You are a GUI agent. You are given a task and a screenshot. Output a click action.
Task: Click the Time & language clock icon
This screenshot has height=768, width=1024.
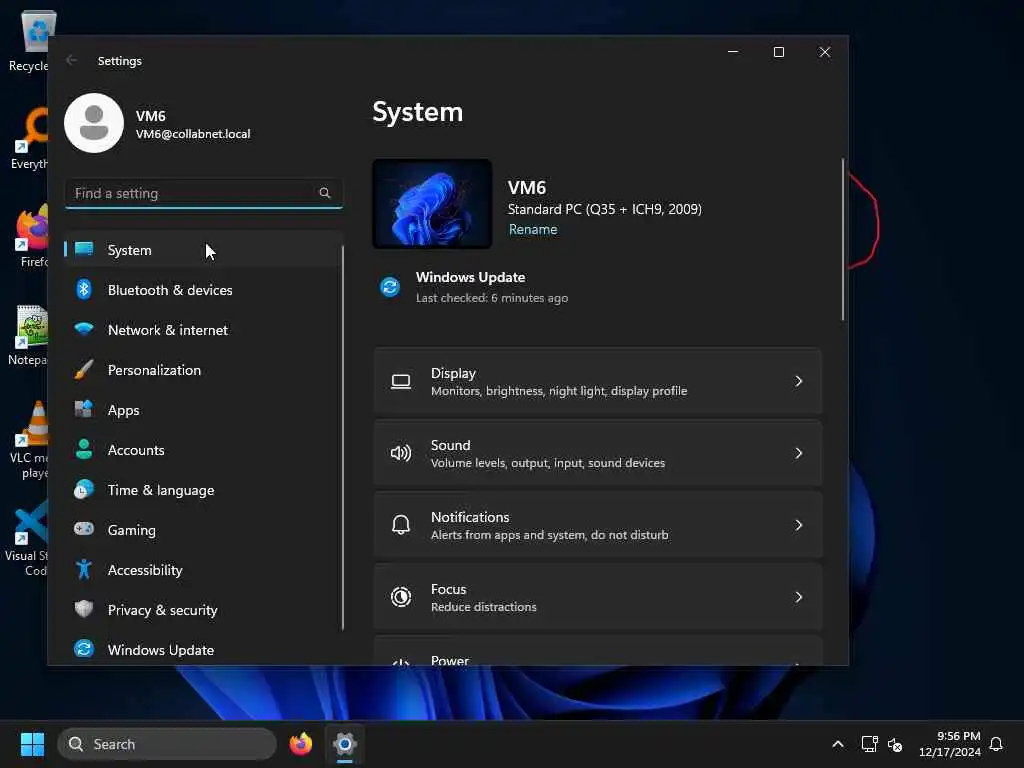[x=84, y=489]
